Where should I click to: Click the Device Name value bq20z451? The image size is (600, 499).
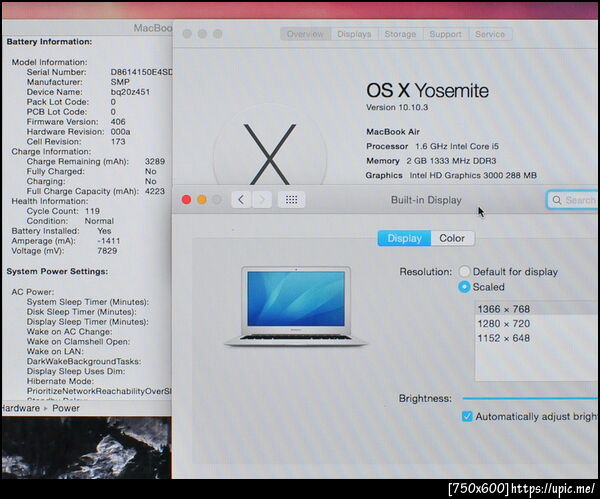pyautogui.click(x=130, y=92)
